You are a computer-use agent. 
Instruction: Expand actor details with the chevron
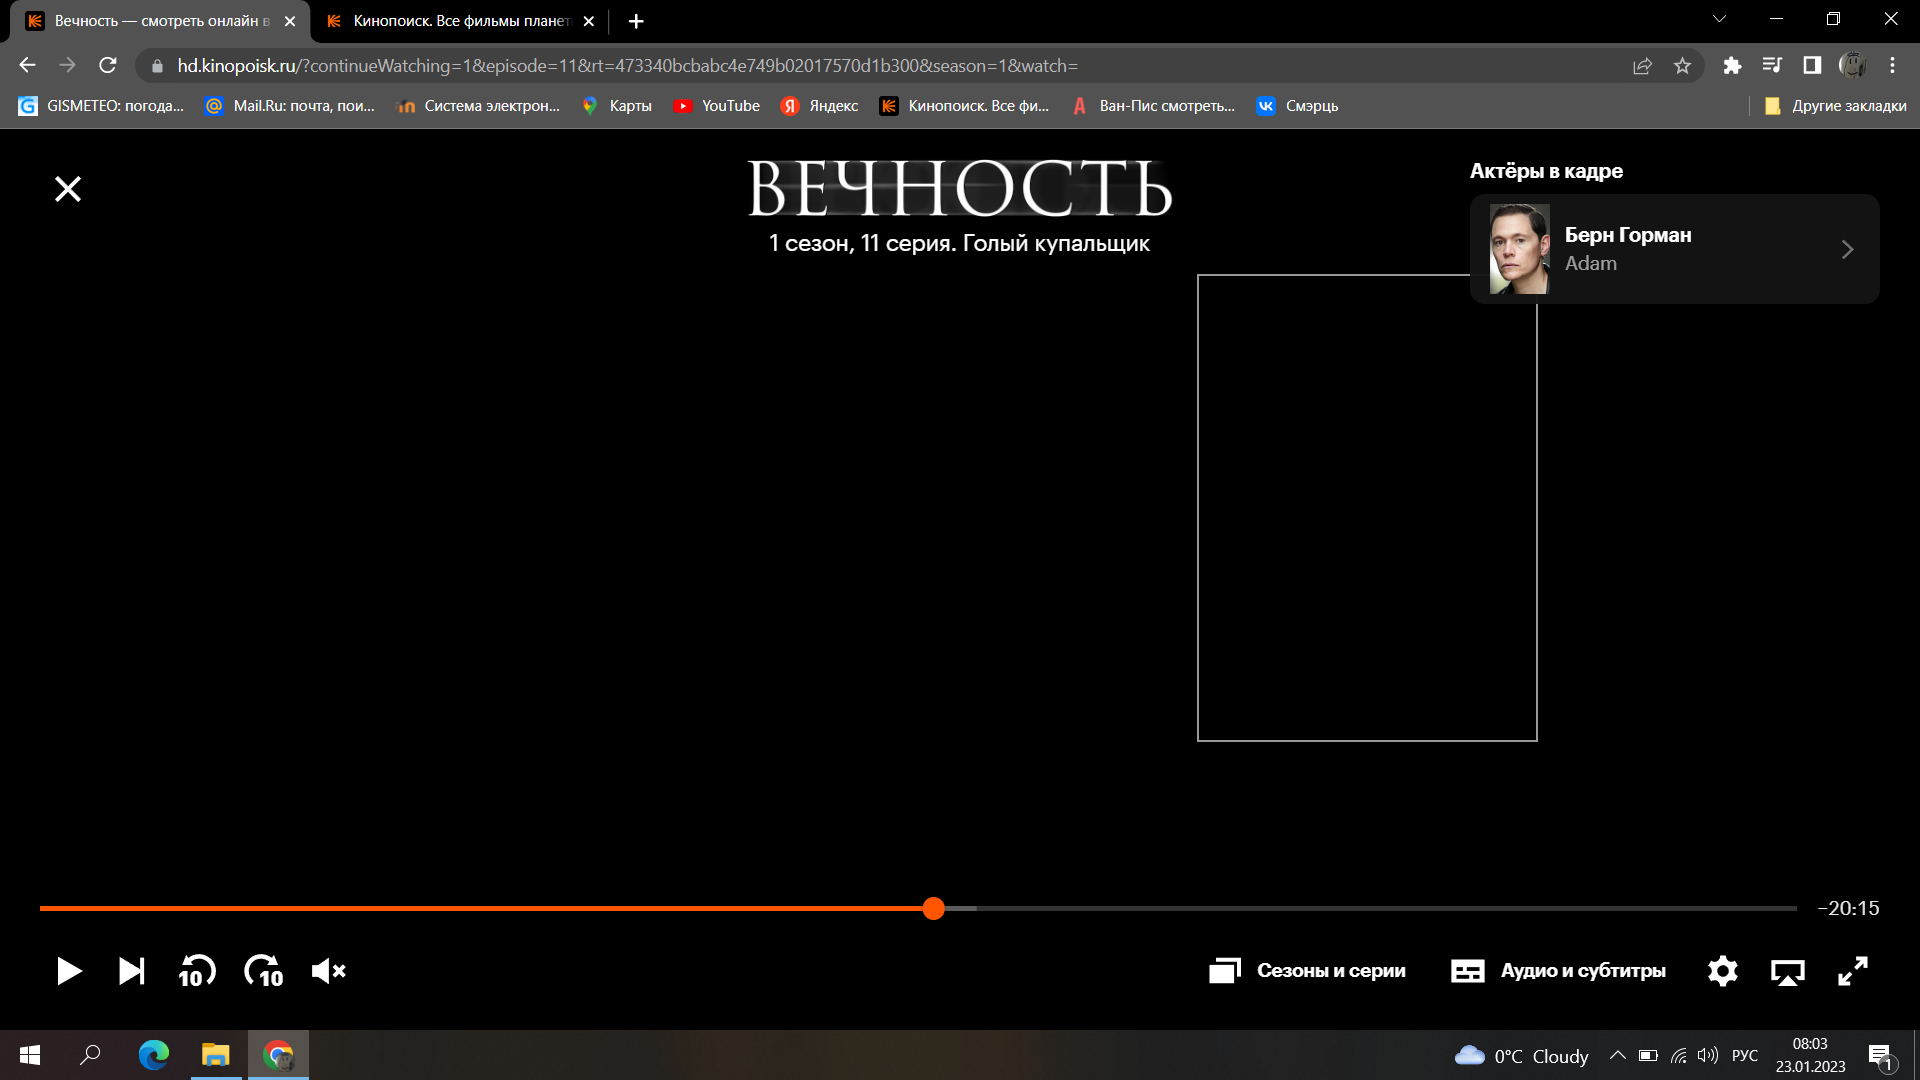coord(1847,249)
